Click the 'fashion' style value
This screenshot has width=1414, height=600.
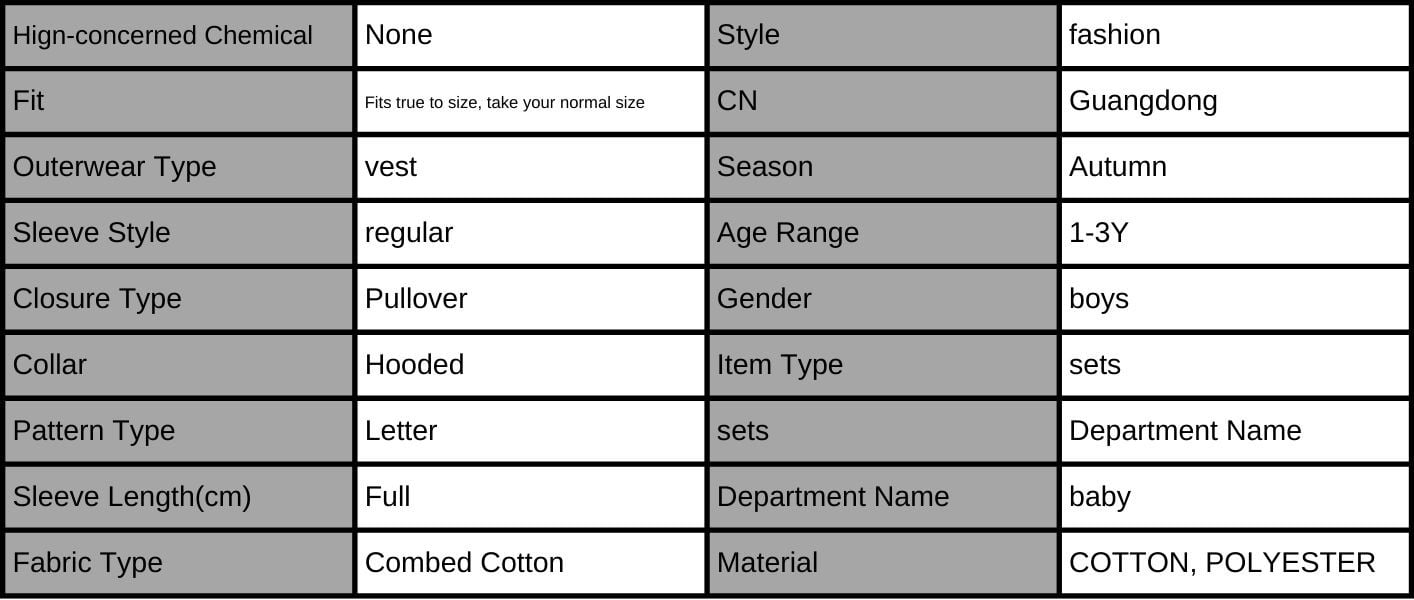coord(1115,35)
